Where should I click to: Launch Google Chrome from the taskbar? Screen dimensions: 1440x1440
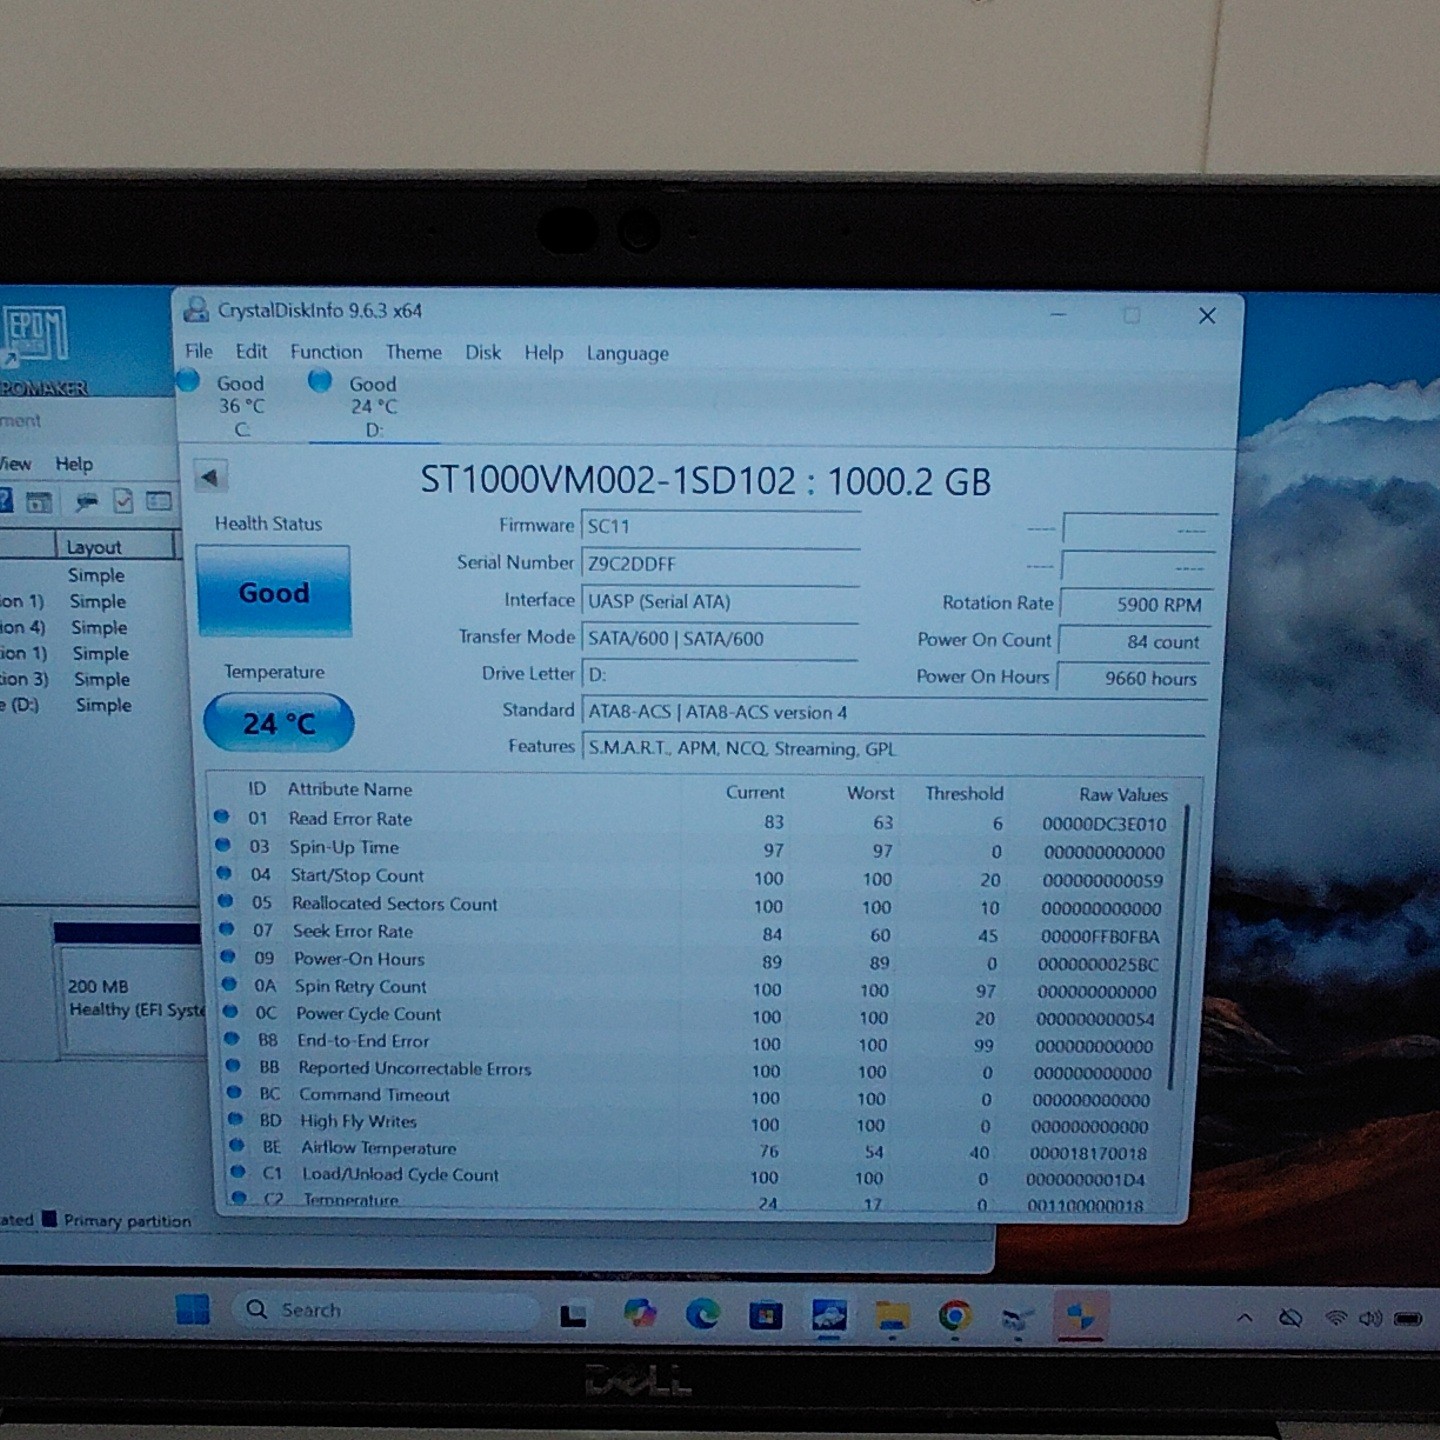coord(954,1317)
